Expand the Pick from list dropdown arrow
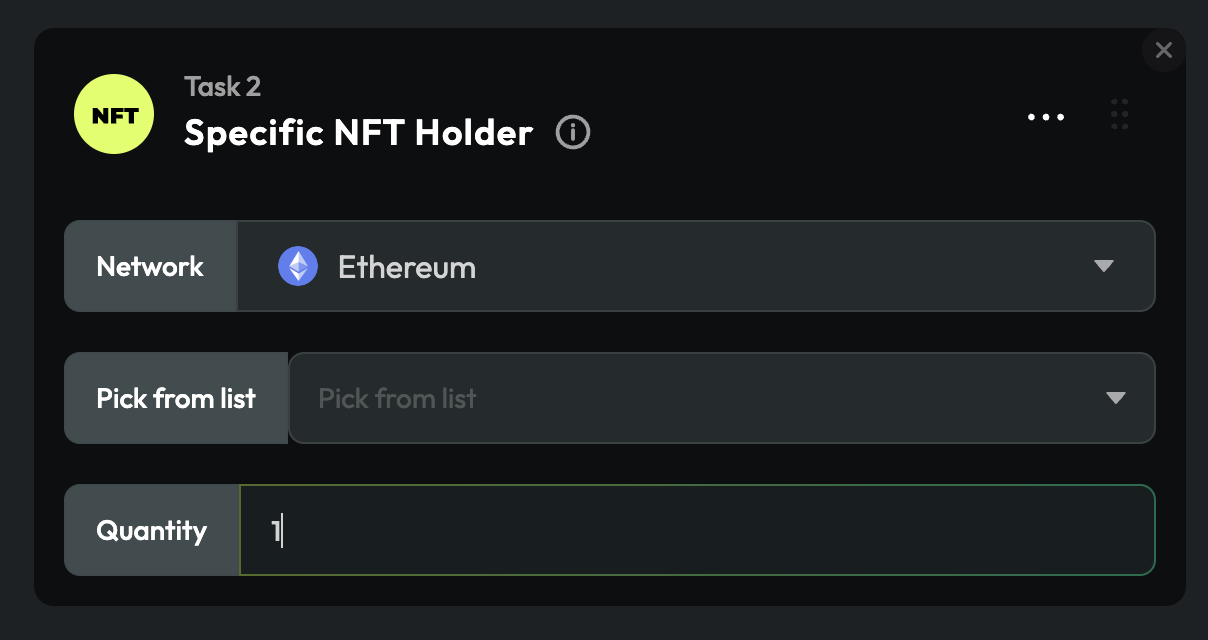The image size is (1208, 640). [1116, 398]
